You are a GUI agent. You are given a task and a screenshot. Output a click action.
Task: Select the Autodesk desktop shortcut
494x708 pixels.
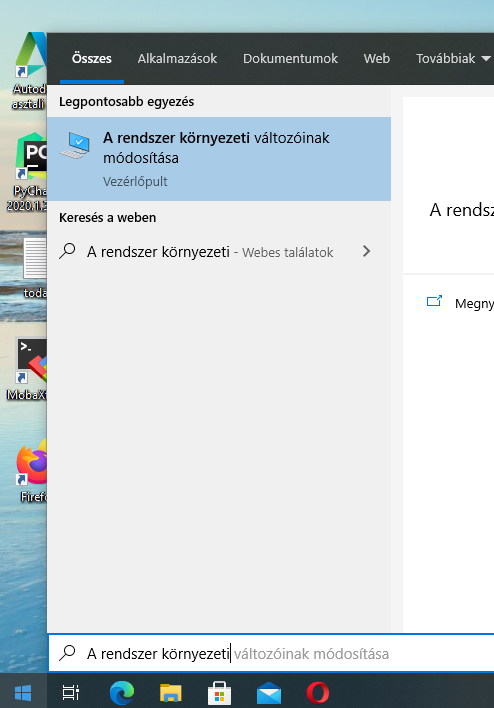click(x=29, y=71)
